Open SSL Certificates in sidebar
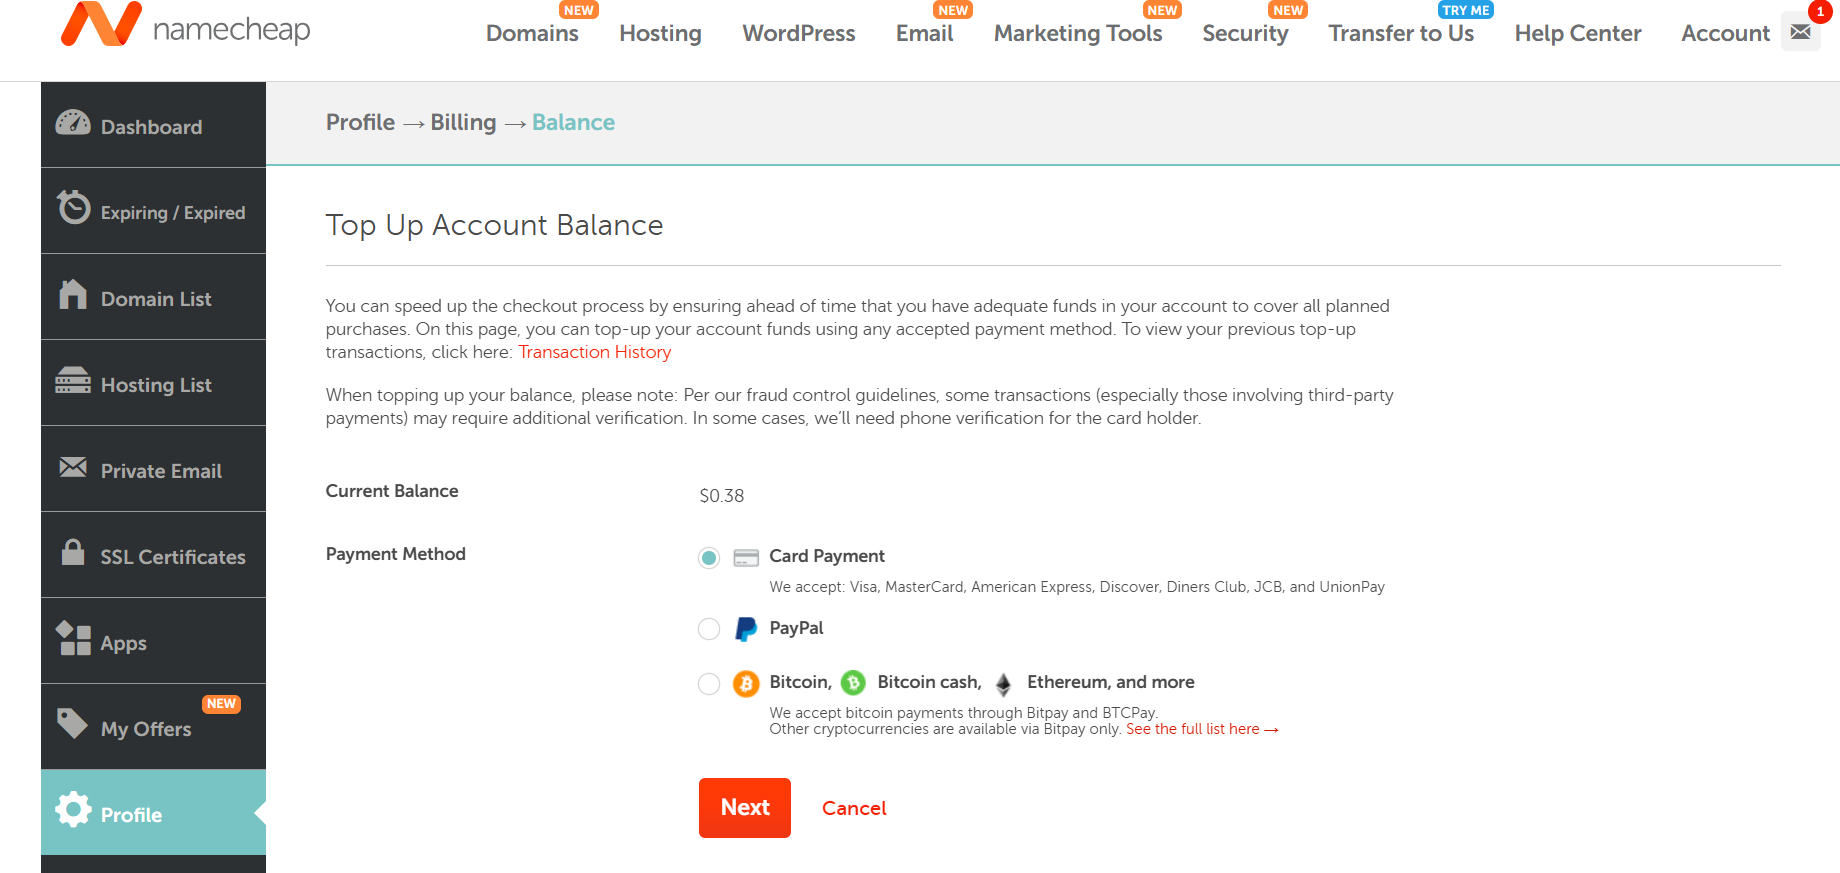 tap(153, 555)
